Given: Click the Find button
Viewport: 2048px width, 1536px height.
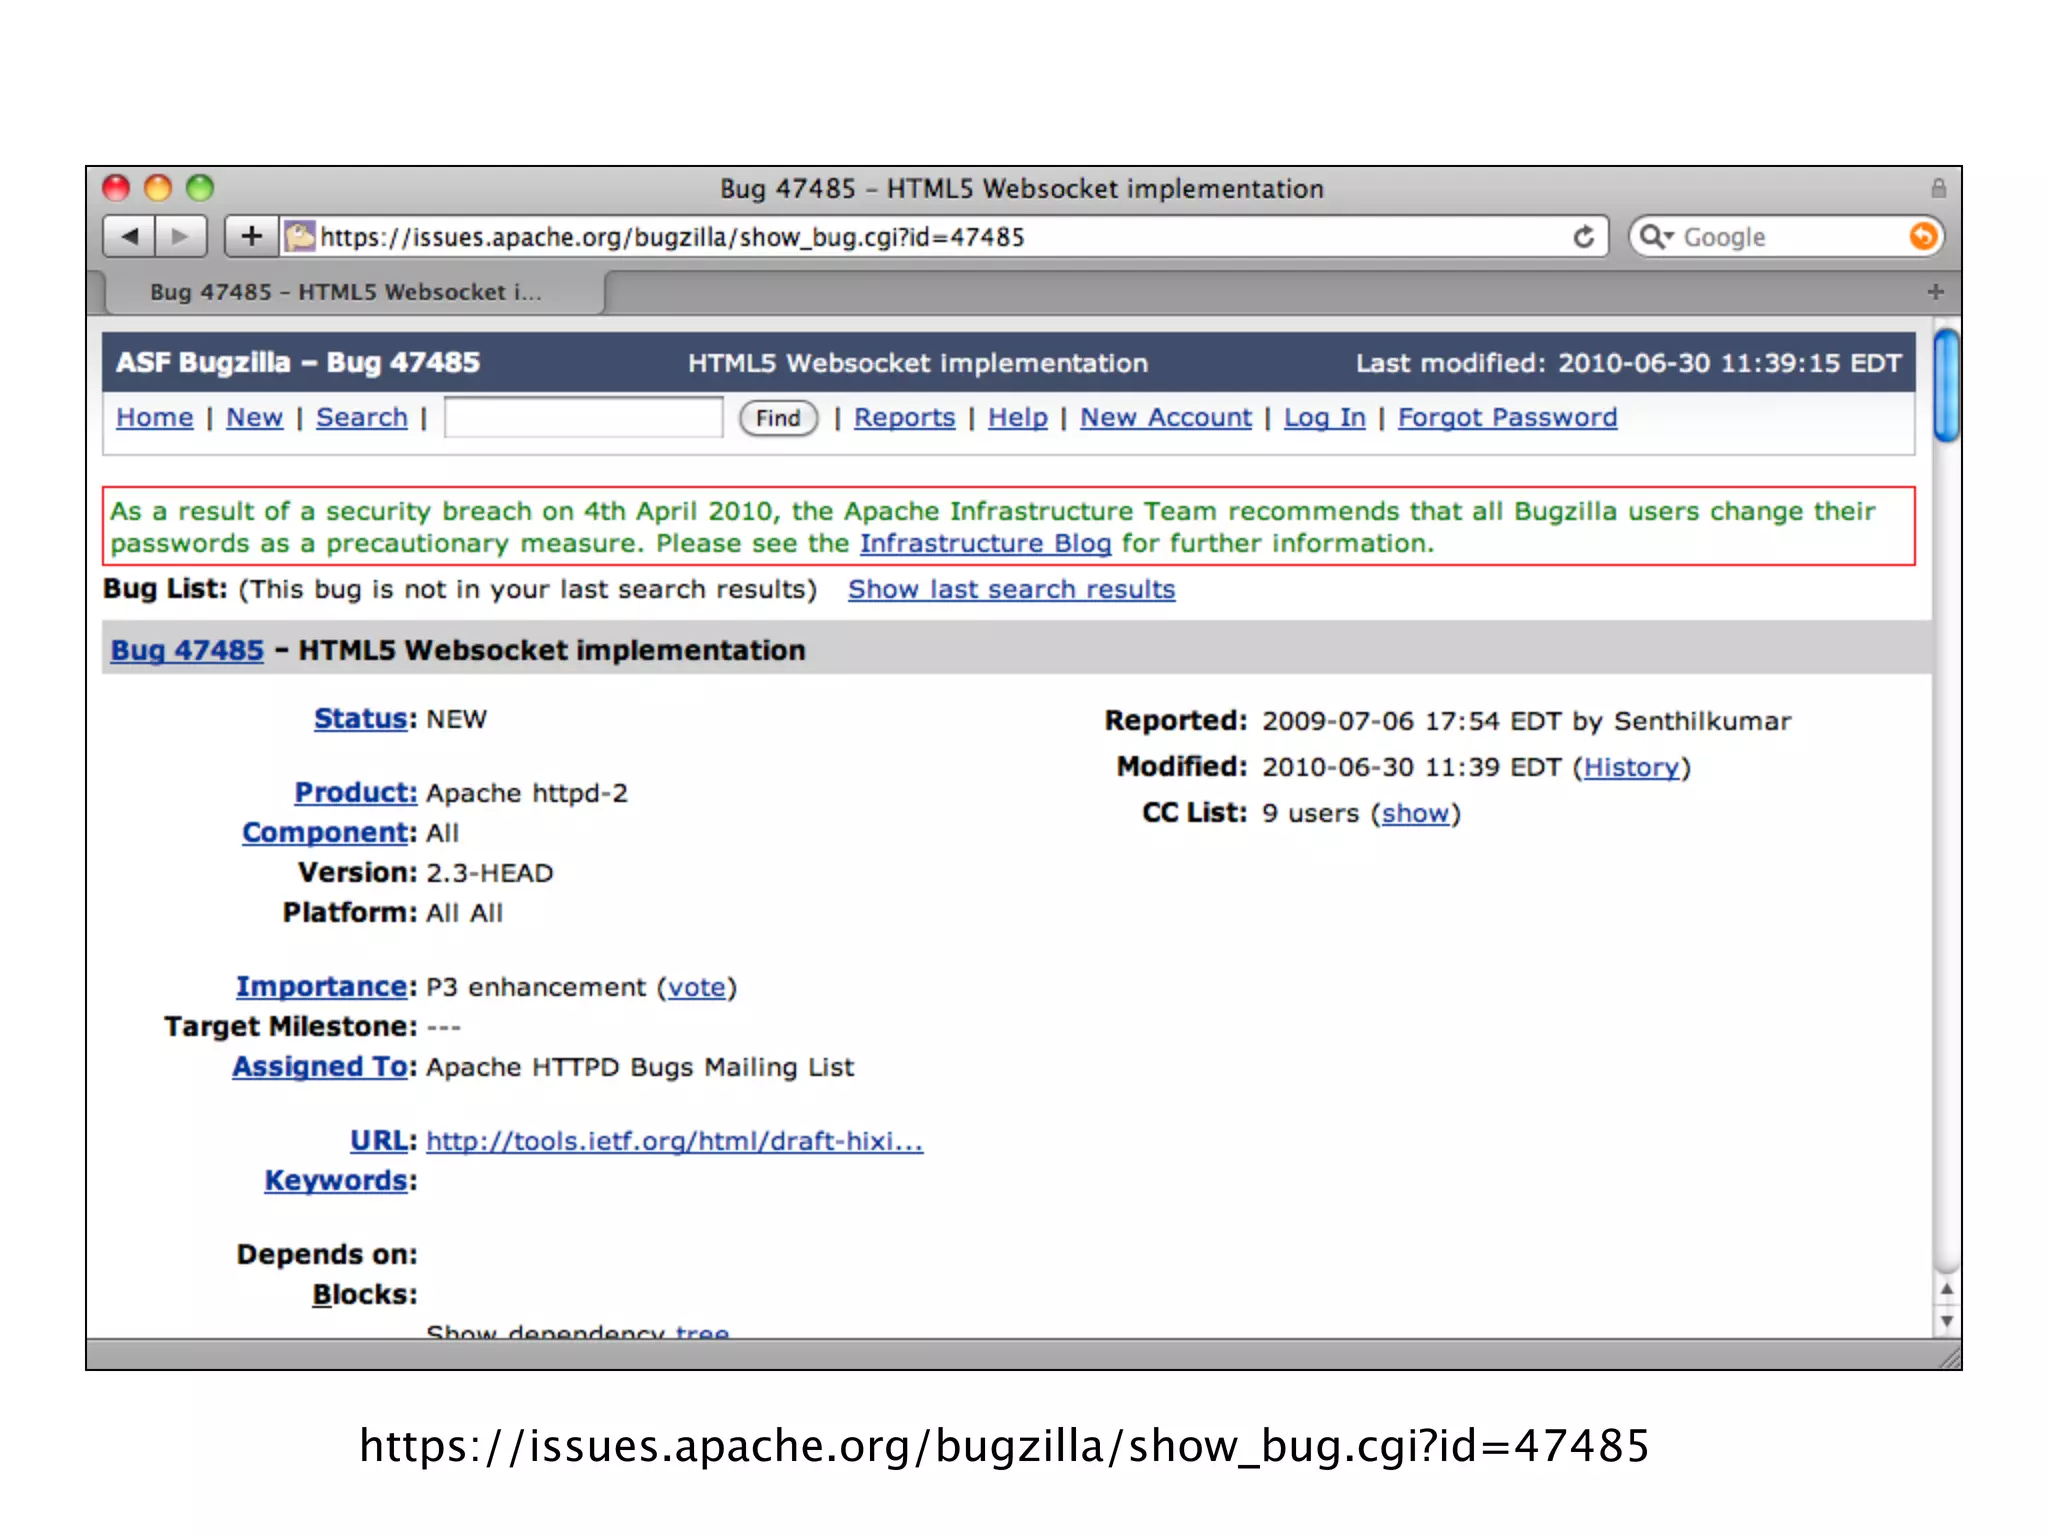Looking at the screenshot, I should click(x=778, y=418).
